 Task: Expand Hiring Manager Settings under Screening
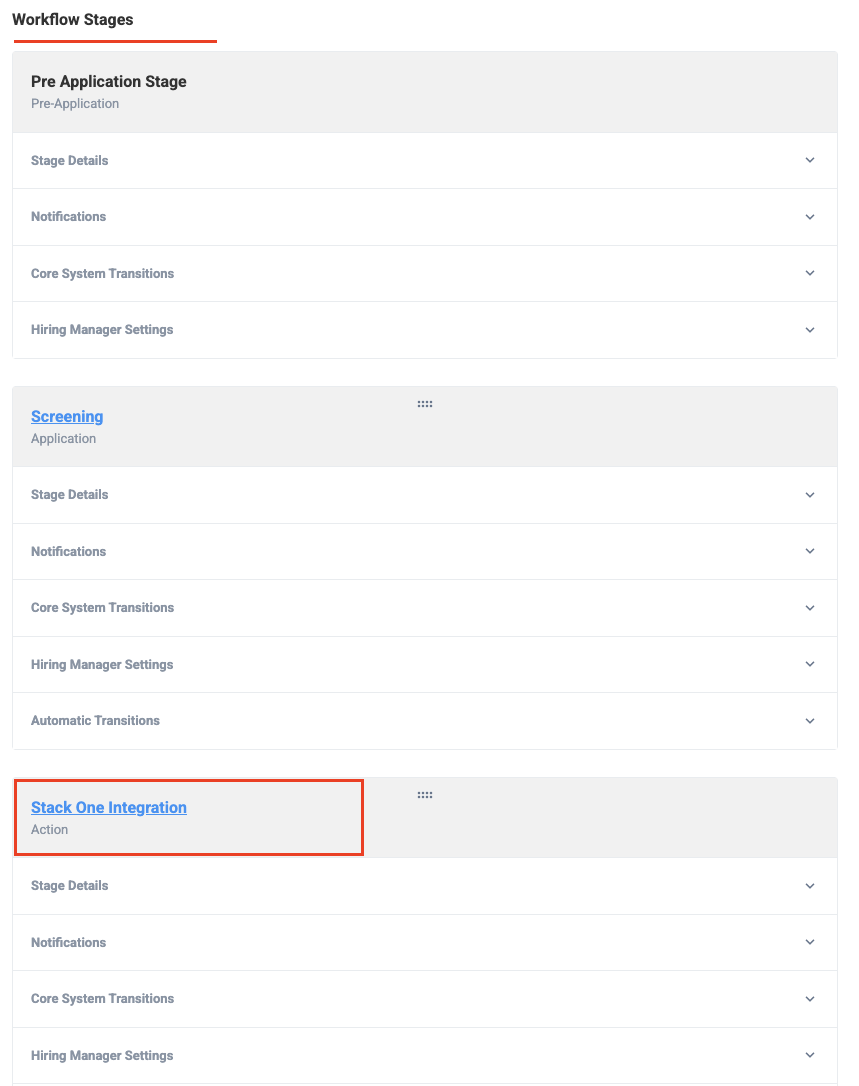pyautogui.click(x=425, y=664)
